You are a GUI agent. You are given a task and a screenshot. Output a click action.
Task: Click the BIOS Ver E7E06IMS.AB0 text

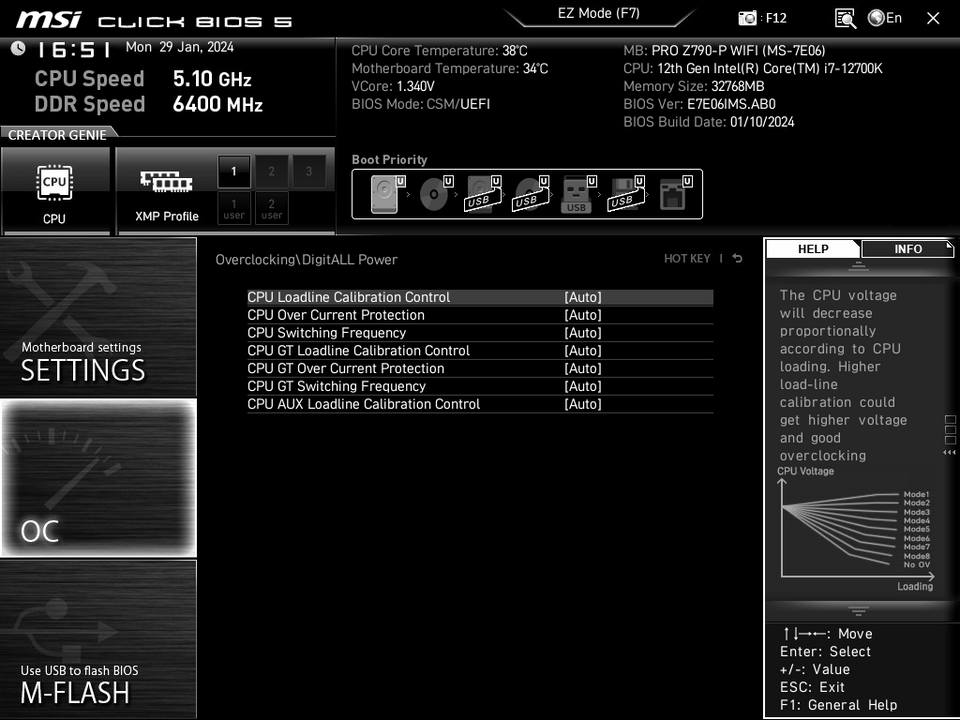click(699, 103)
